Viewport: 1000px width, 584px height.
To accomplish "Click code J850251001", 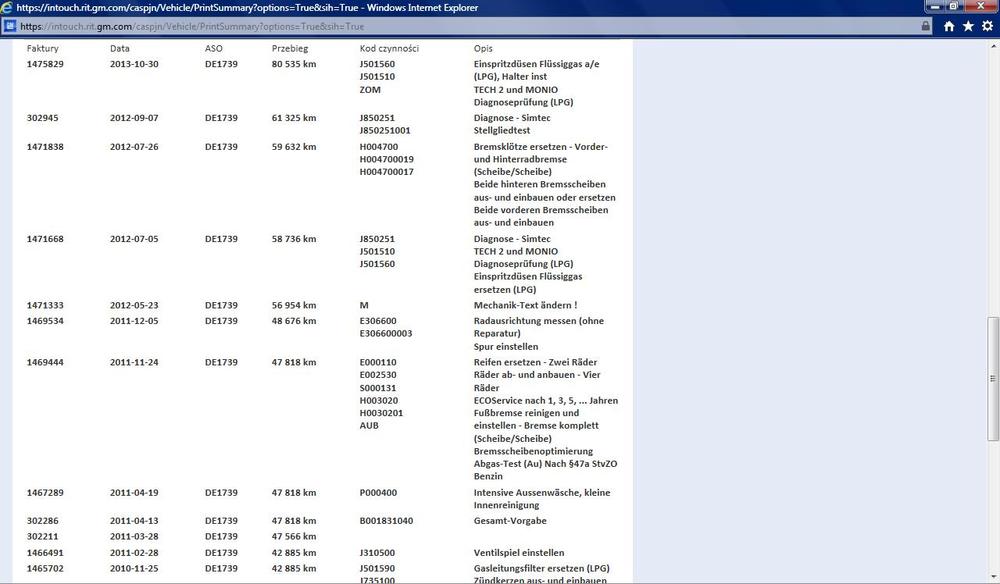I will click(x=385, y=131).
